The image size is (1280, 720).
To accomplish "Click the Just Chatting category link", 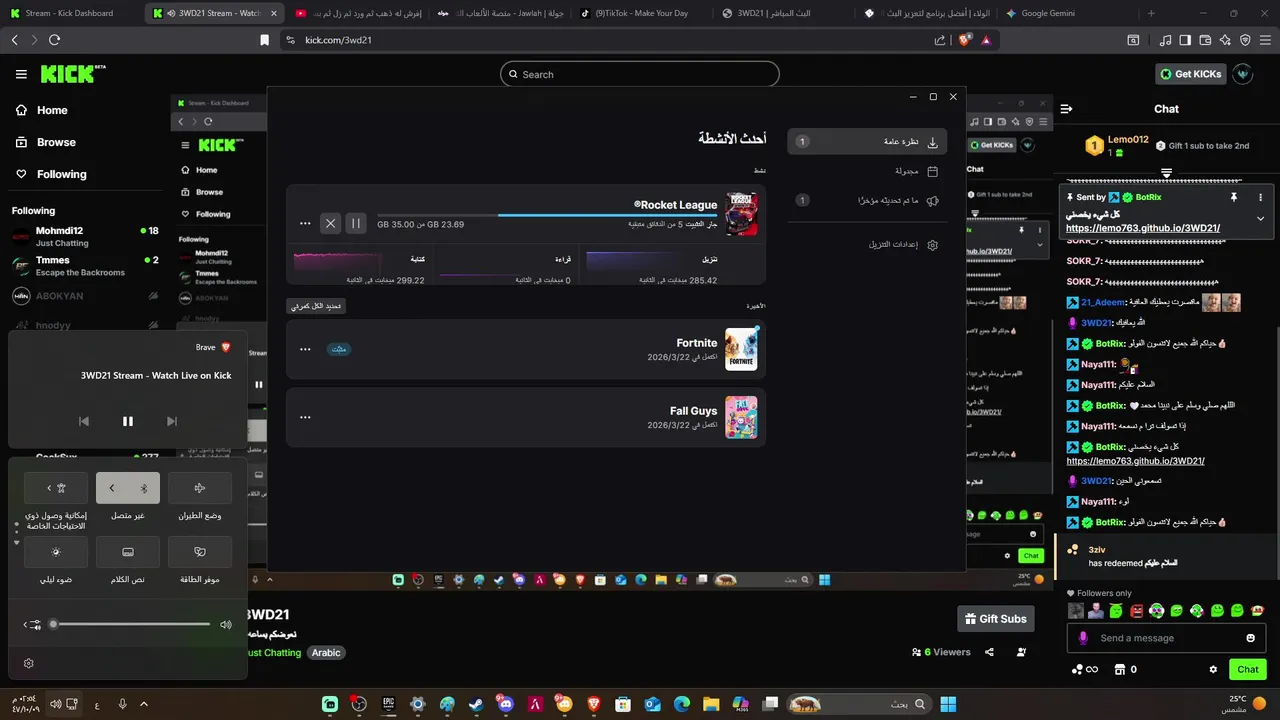I will 274,653.
